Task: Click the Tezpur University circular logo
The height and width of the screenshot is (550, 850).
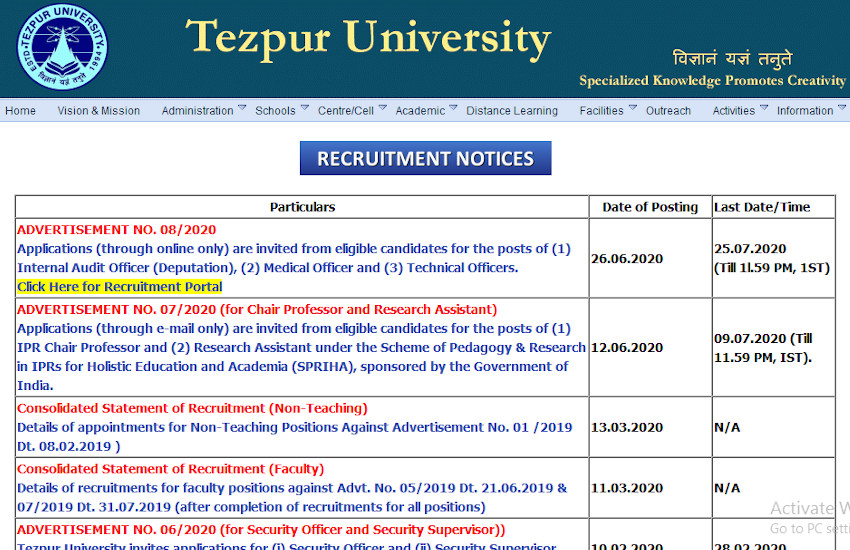Action: [62, 49]
